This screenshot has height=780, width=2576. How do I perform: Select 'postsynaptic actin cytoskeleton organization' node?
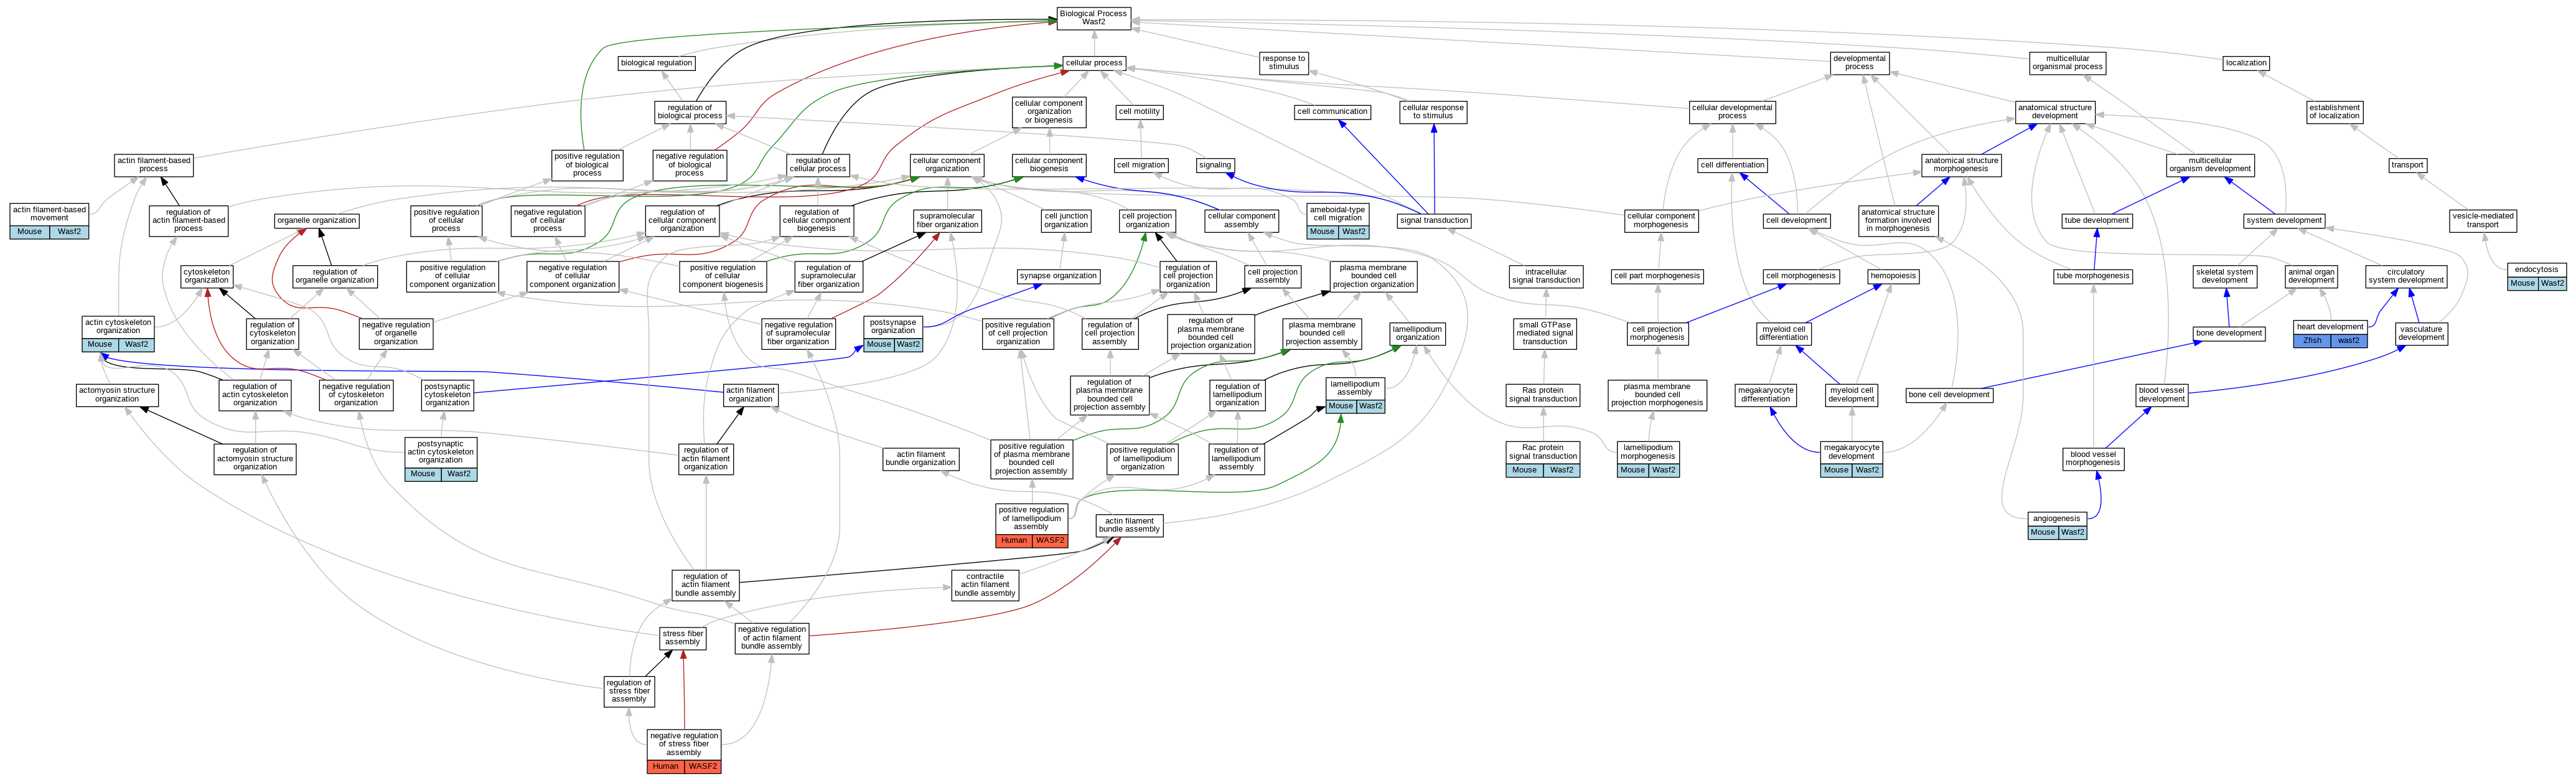coord(440,459)
